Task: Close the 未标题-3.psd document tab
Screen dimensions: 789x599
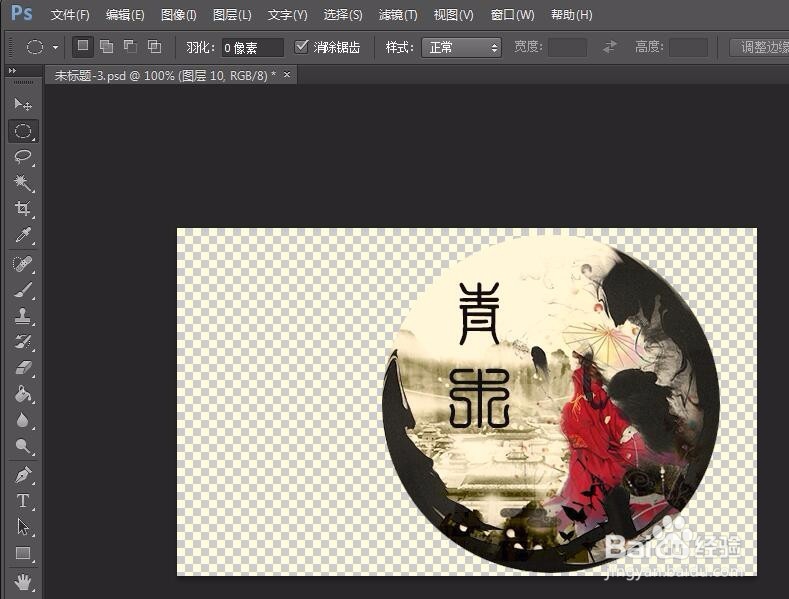Action: [287, 74]
